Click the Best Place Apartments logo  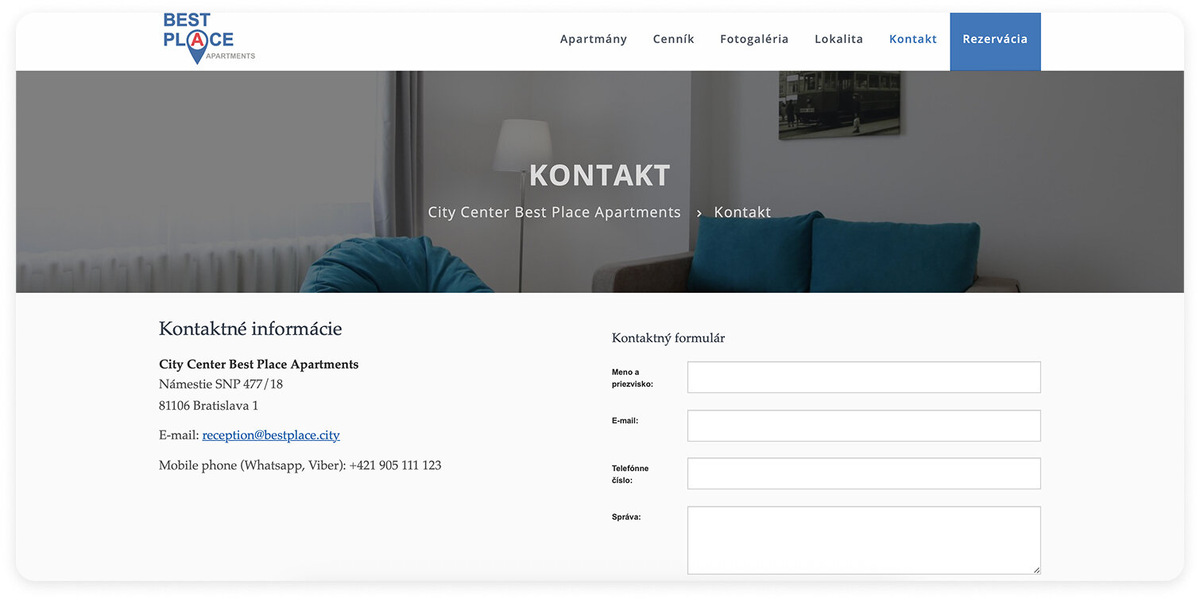pos(208,39)
